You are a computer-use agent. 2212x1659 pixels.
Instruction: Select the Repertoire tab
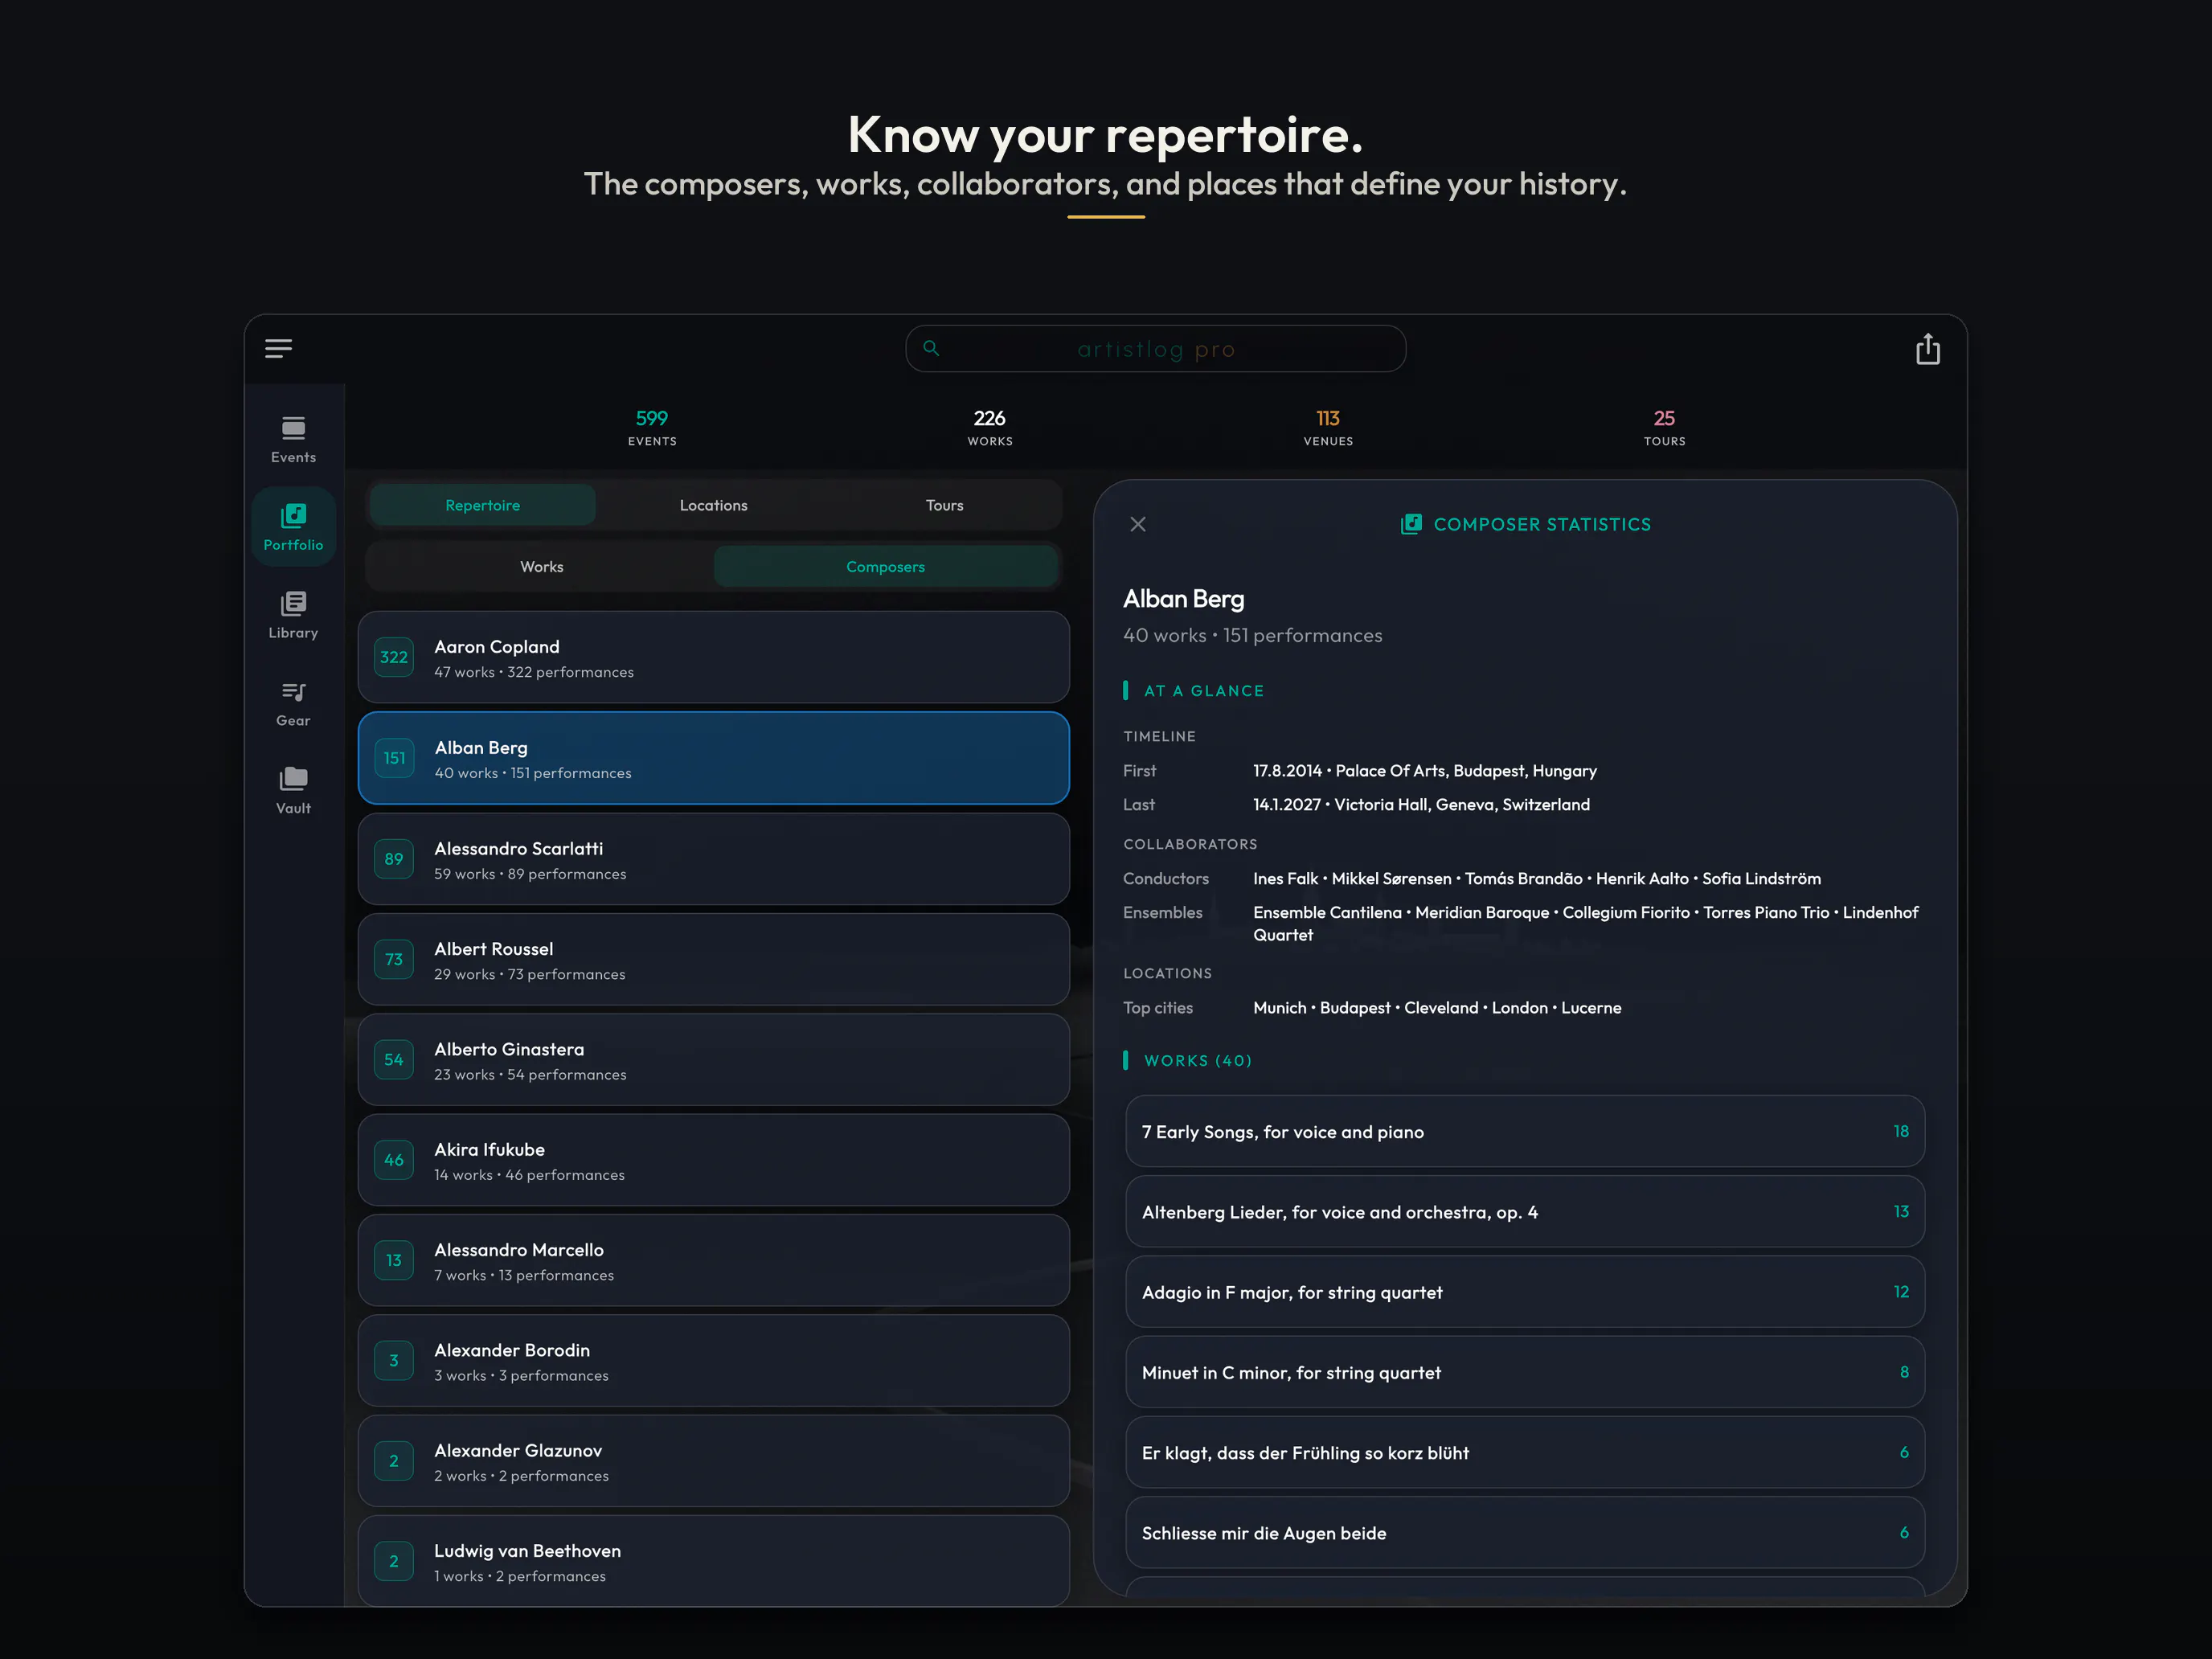point(482,505)
